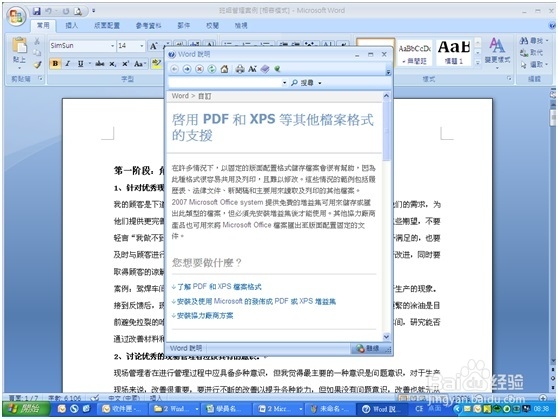
Task: Toggle Superscript formatting
Action: tap(125, 64)
